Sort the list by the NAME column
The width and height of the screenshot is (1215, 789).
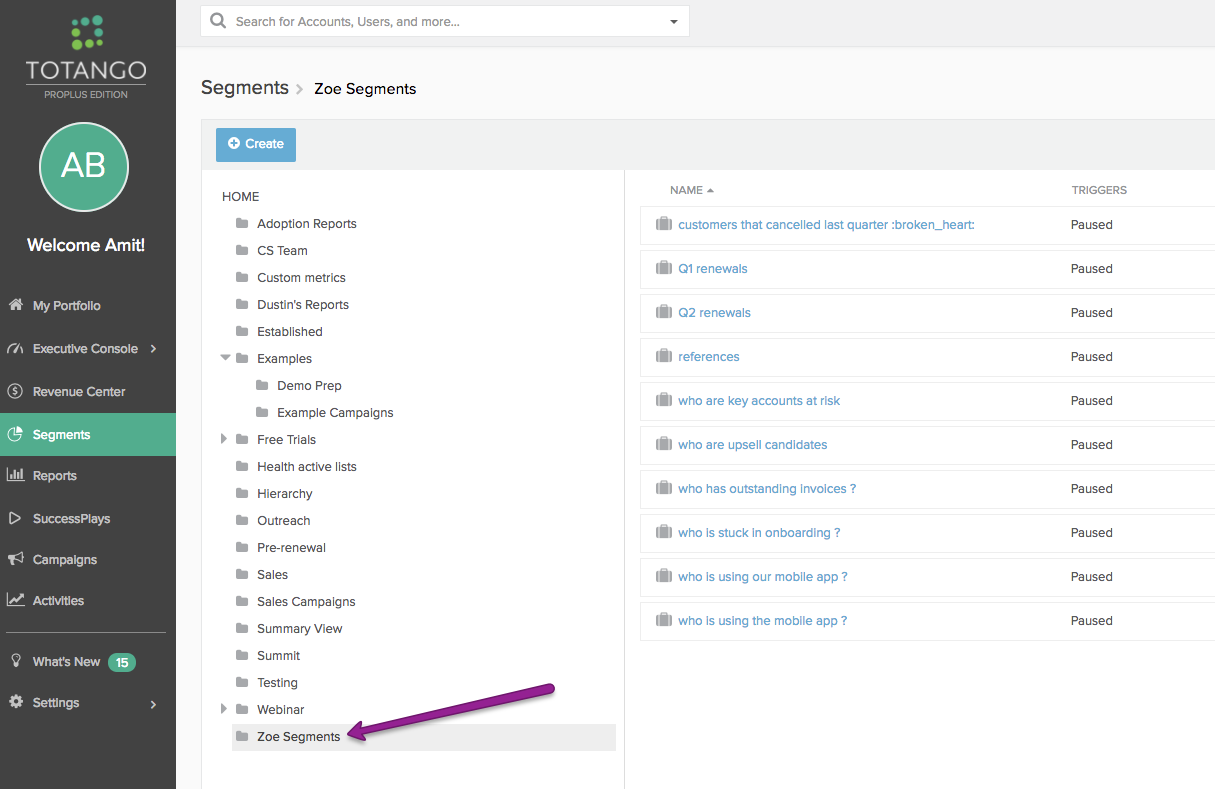pos(692,190)
